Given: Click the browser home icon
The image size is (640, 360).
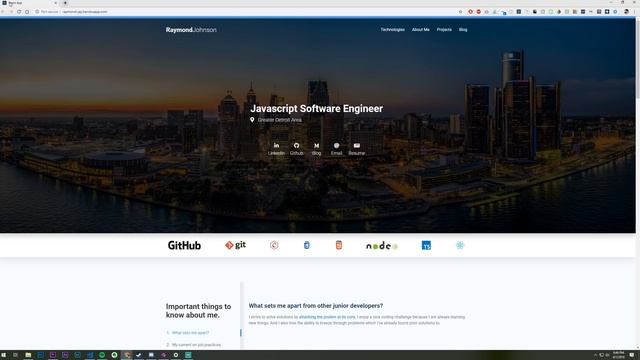Looking at the screenshot, I should click(27, 12).
